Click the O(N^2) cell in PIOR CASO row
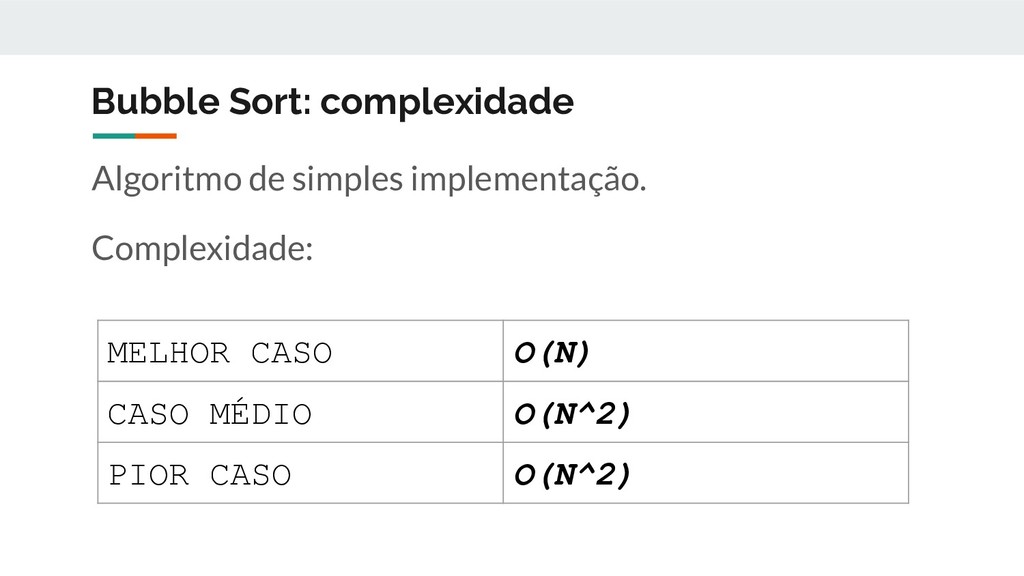Viewport: 1024px width, 576px height. coord(706,473)
